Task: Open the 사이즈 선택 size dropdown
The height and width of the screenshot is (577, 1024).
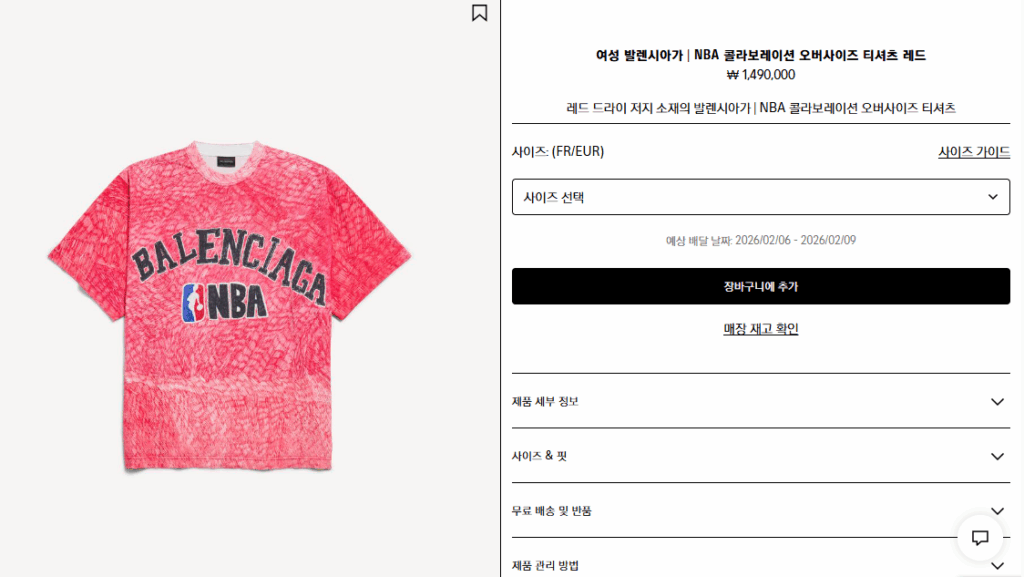Action: [761, 197]
